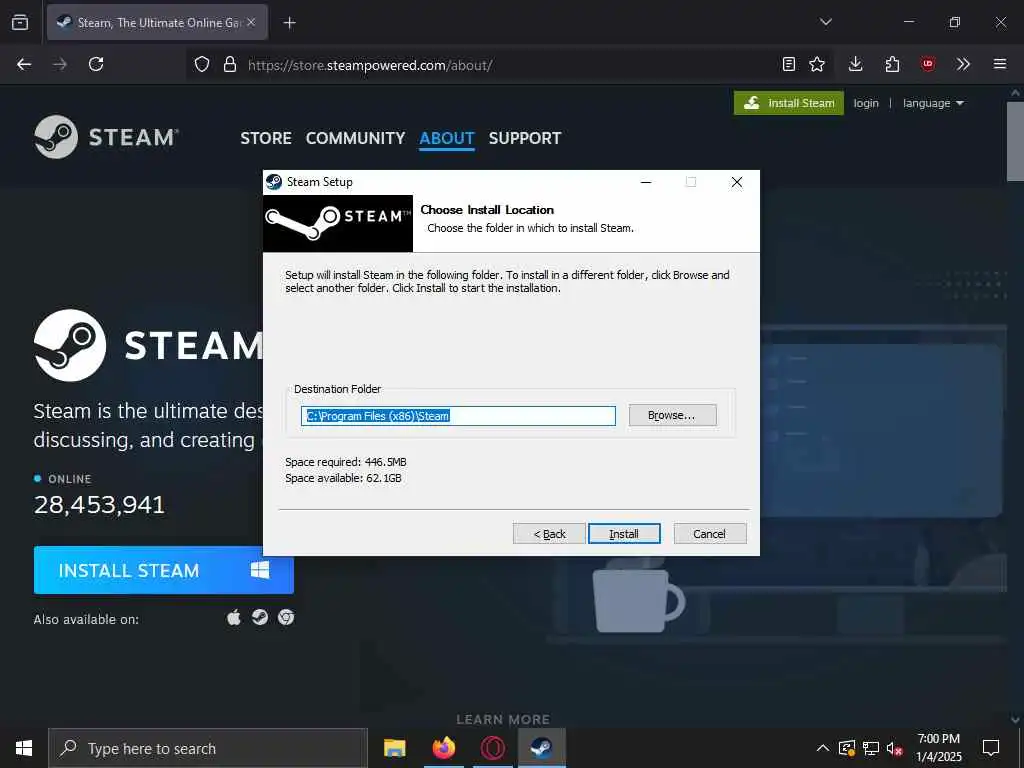Click the Back button in Steam Setup
1024x768 pixels.
click(x=549, y=534)
